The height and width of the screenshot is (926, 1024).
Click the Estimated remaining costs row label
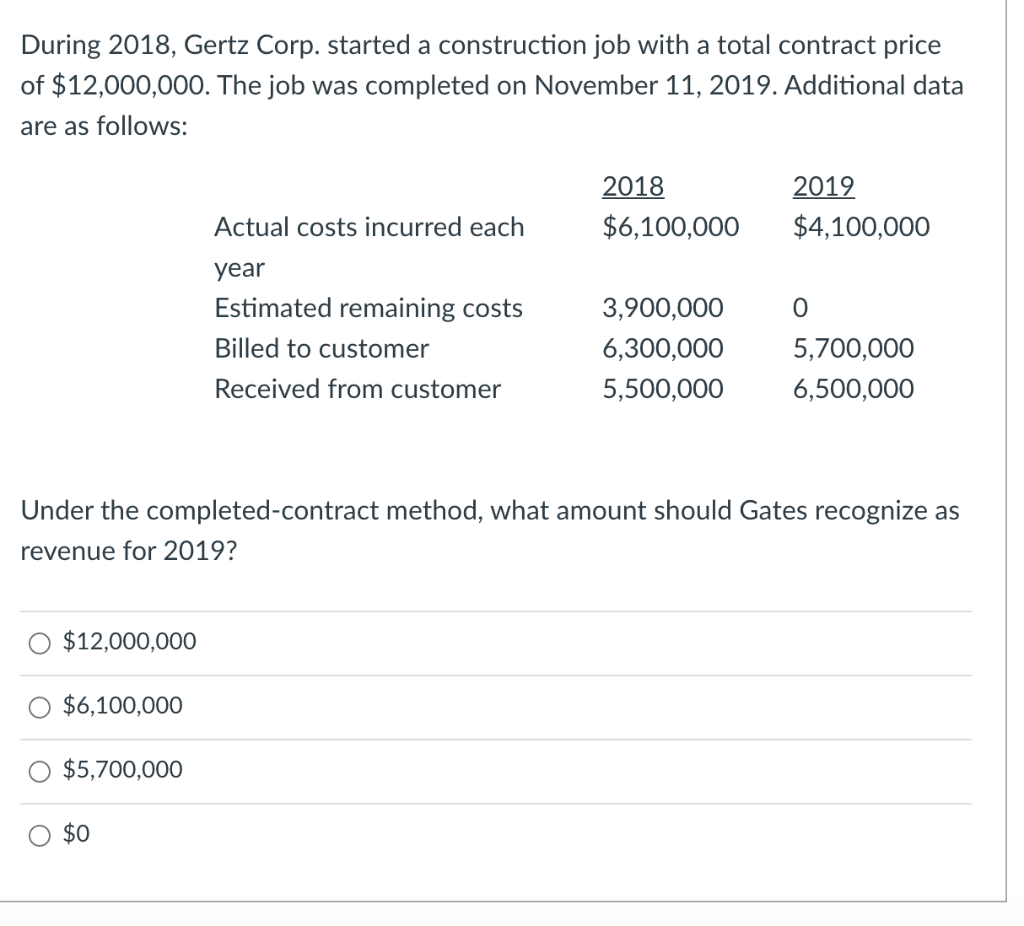(368, 308)
